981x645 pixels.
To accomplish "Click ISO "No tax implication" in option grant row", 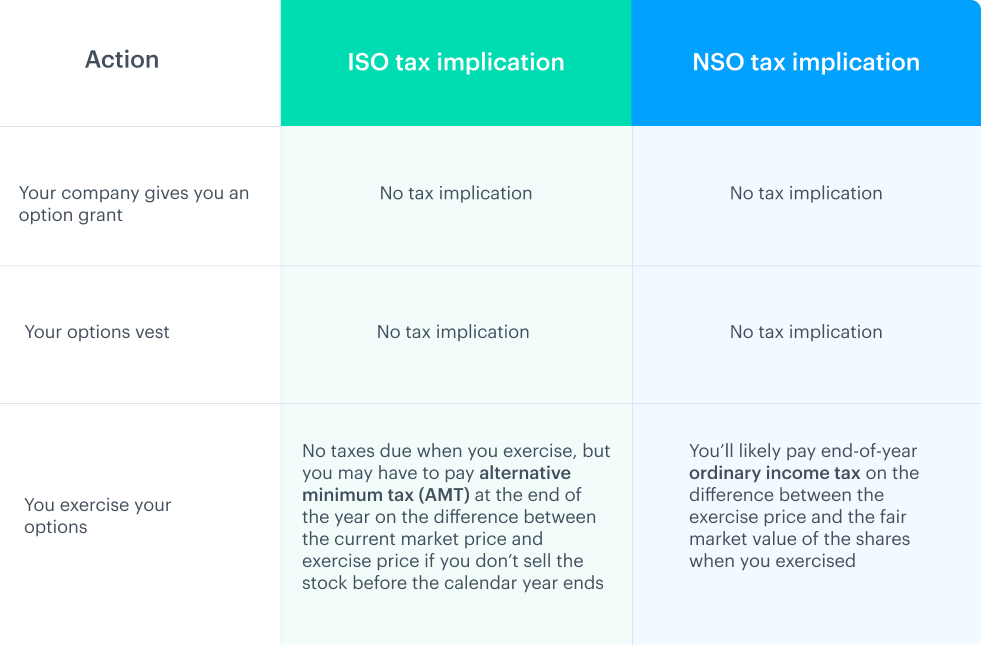I will tap(456, 193).
